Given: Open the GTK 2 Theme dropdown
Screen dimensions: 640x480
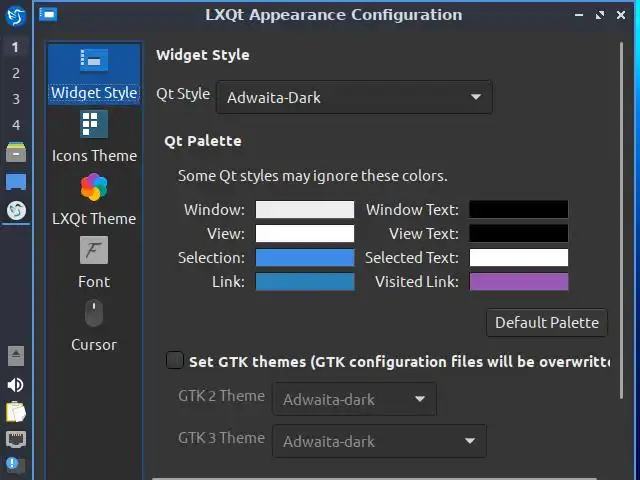Looking at the screenshot, I should [x=354, y=399].
